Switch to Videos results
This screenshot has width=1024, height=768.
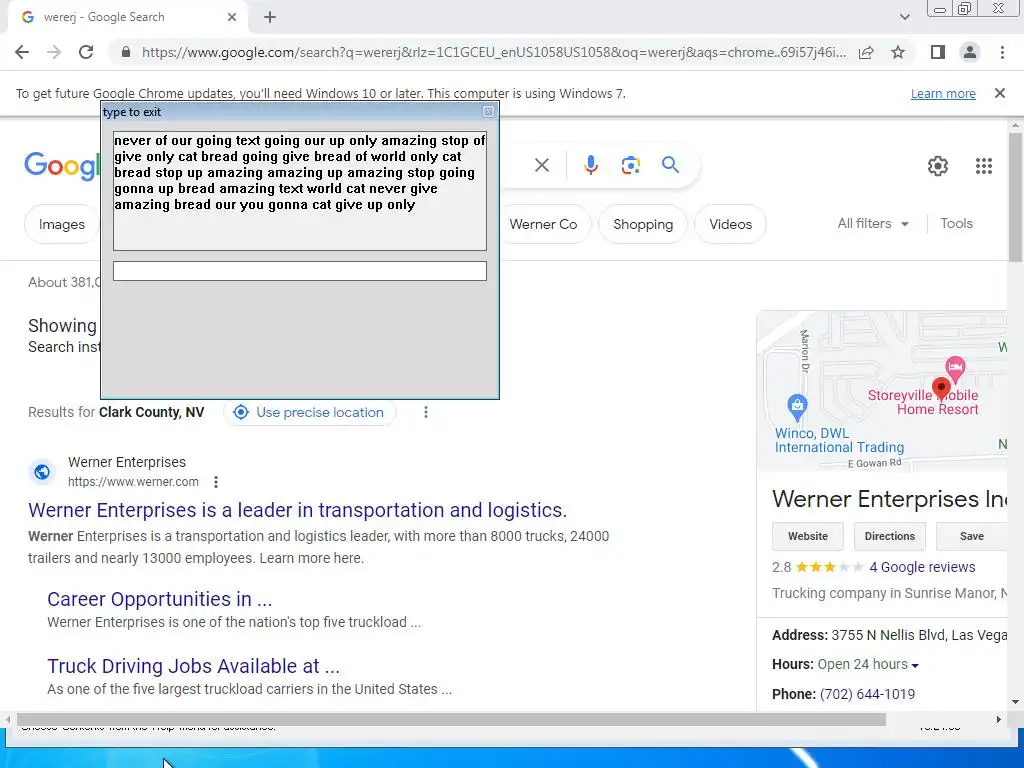pyautogui.click(x=730, y=224)
